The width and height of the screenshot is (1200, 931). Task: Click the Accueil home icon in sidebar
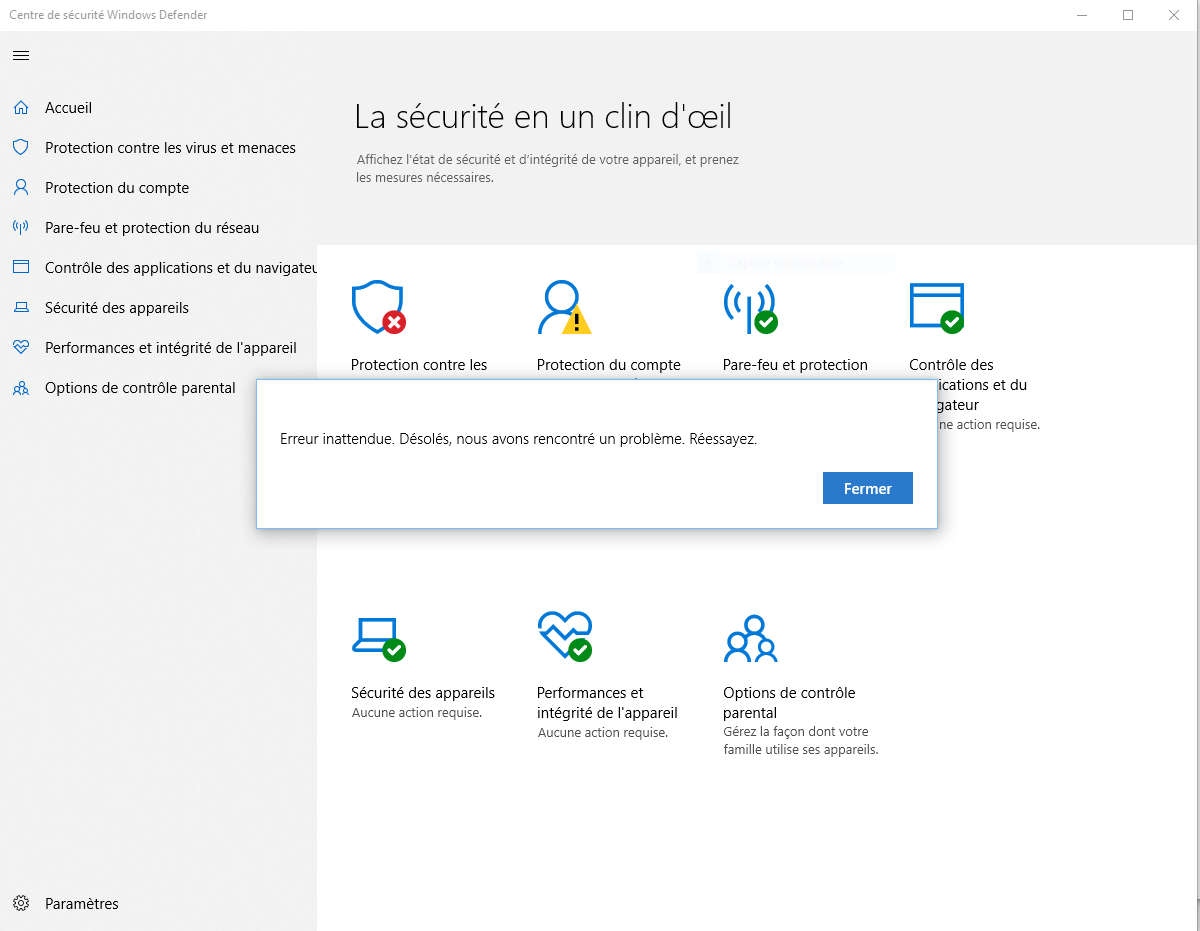tap(21, 108)
